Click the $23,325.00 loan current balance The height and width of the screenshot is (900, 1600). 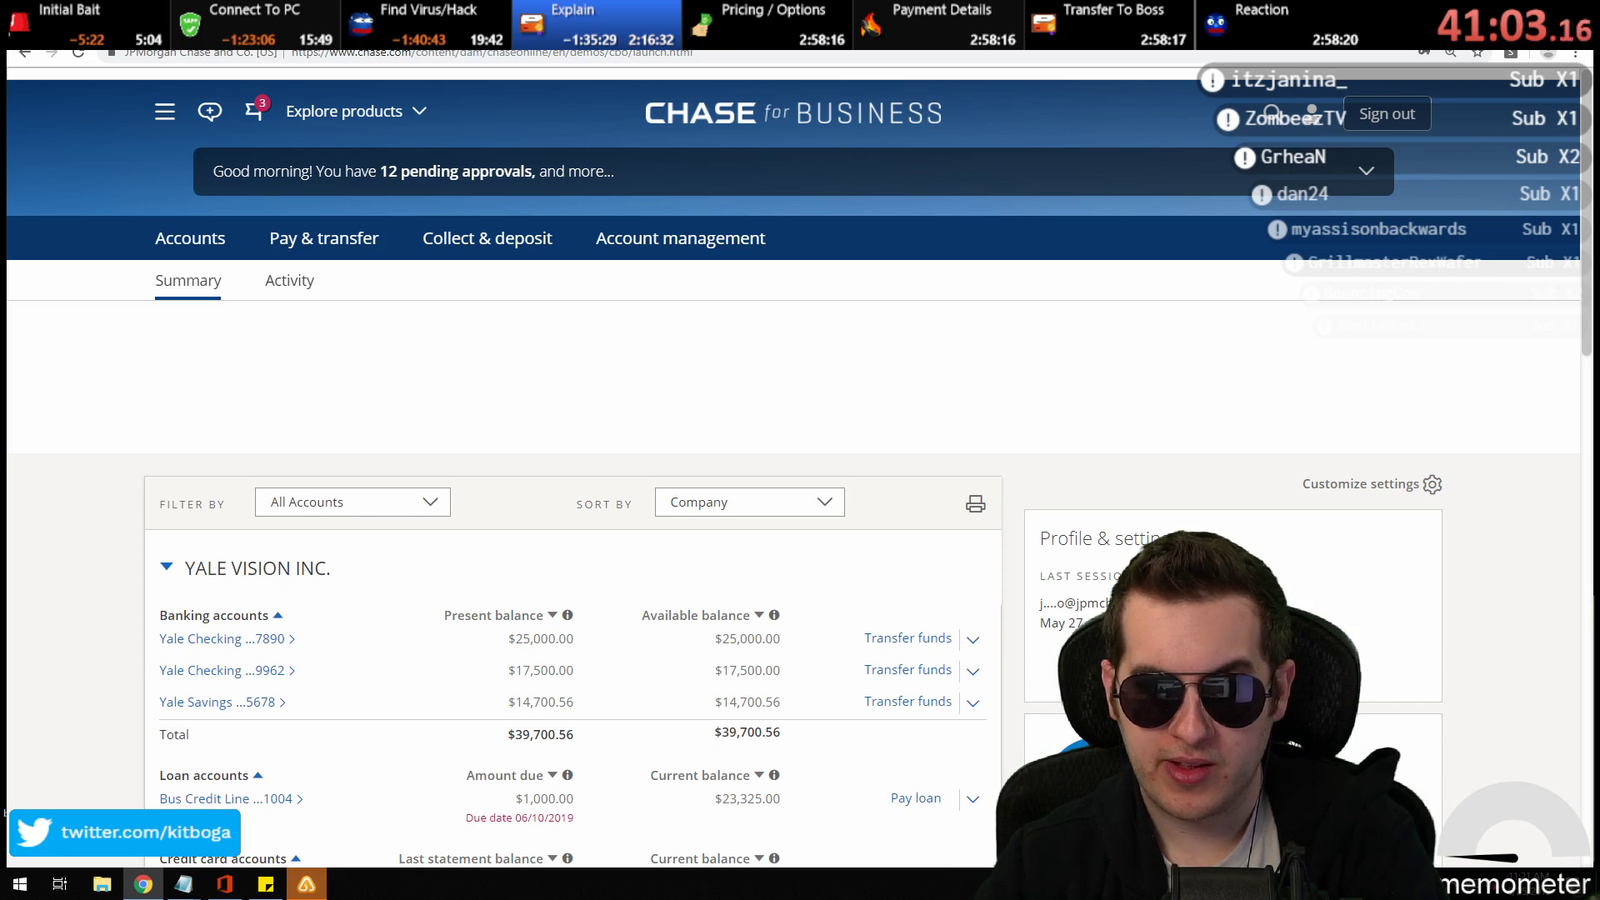click(747, 799)
